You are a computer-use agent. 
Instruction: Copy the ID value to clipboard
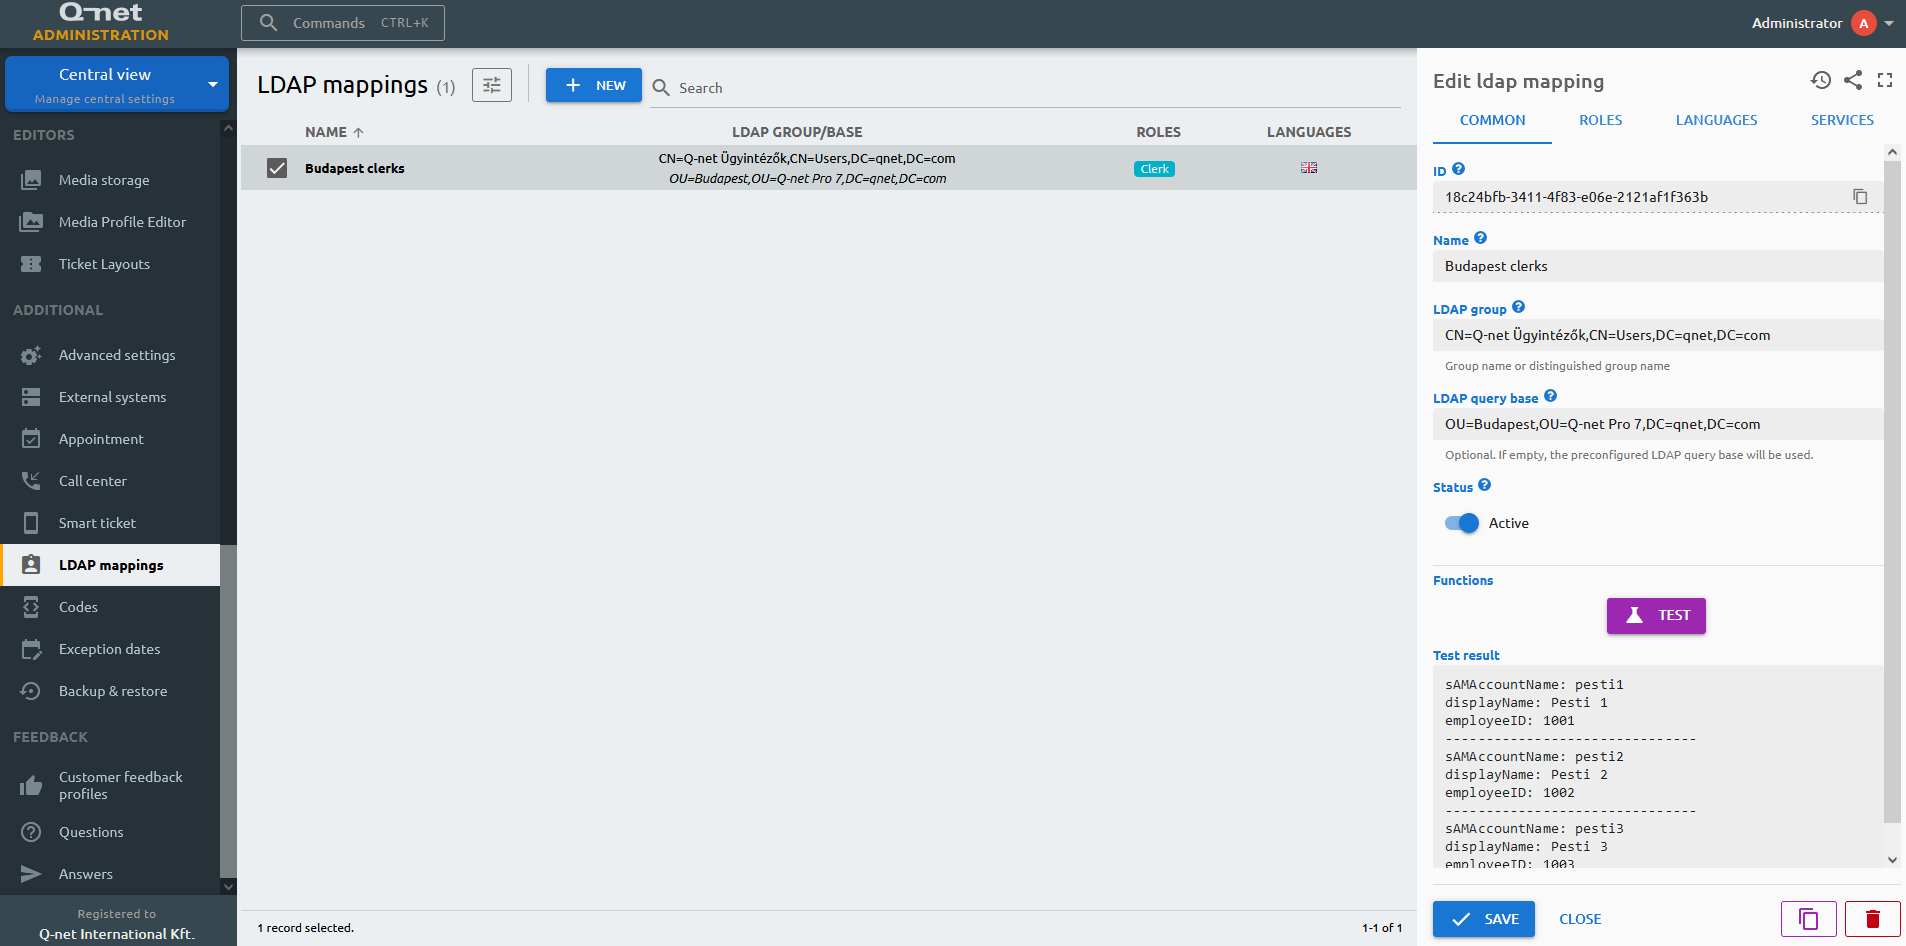click(1860, 197)
